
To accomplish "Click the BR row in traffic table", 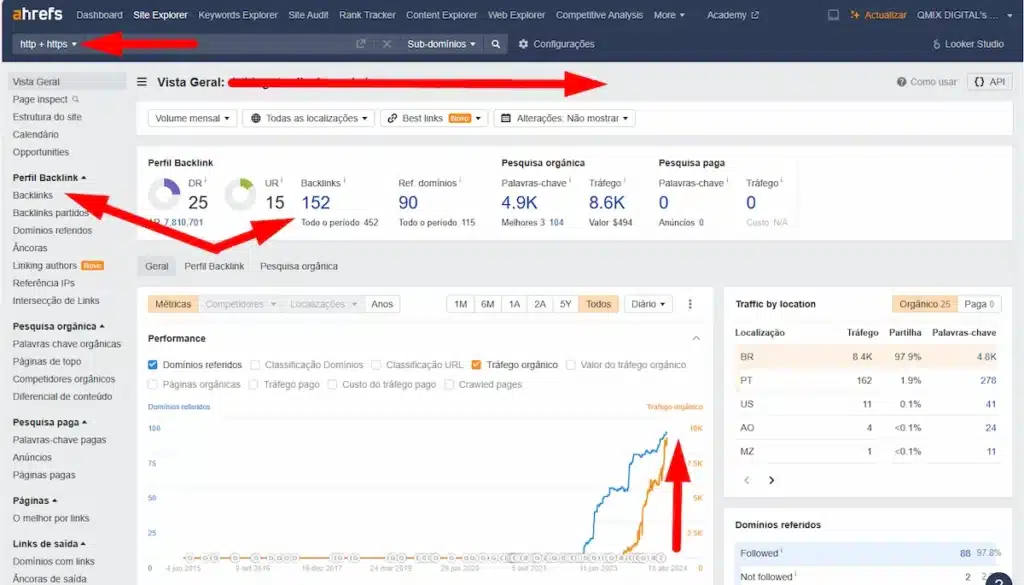I will [x=866, y=356].
